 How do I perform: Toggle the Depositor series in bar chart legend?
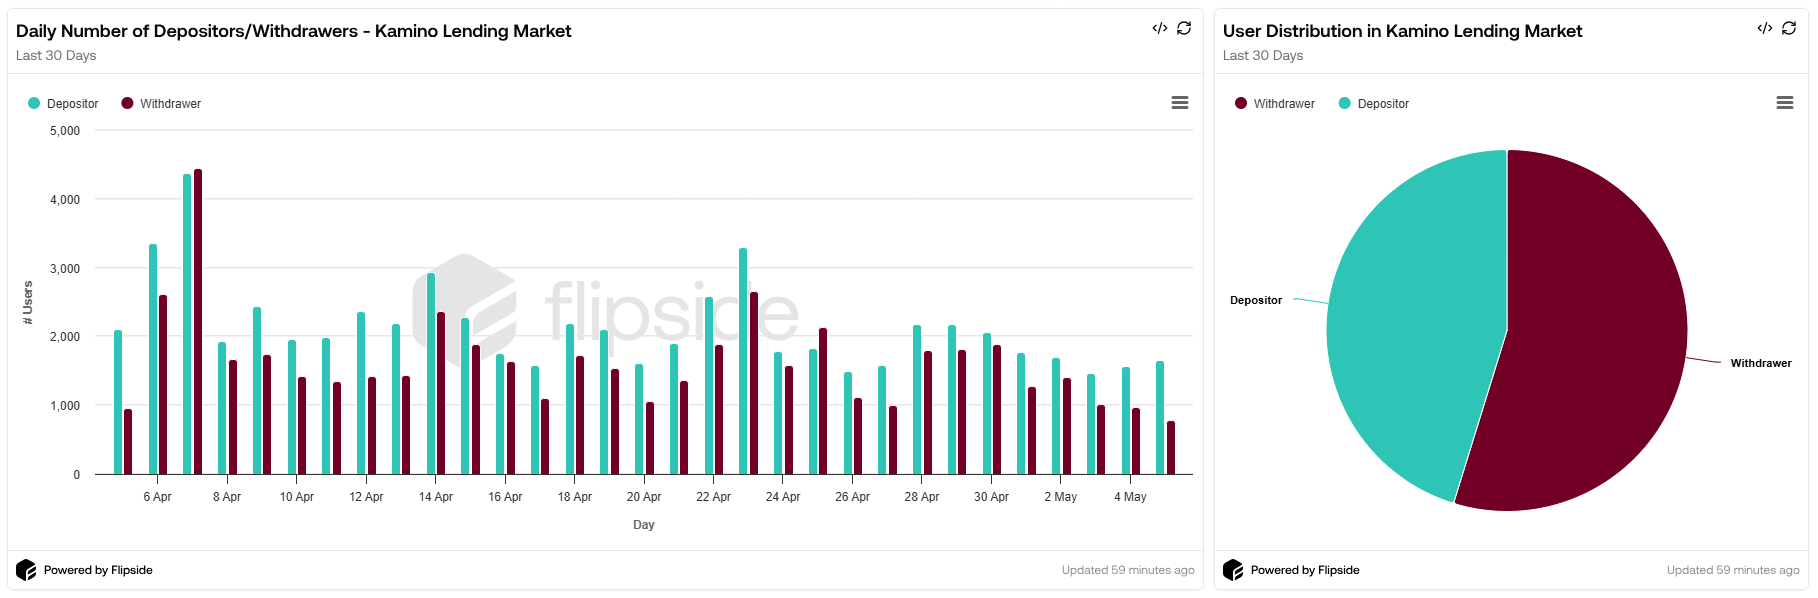(72, 104)
